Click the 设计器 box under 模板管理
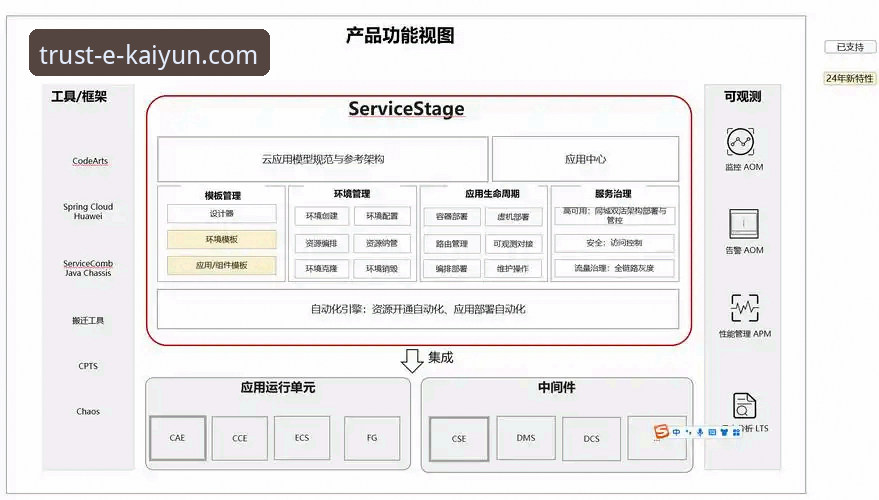Image resolution: width=879 pixels, height=500 pixels. pyautogui.click(x=221, y=214)
